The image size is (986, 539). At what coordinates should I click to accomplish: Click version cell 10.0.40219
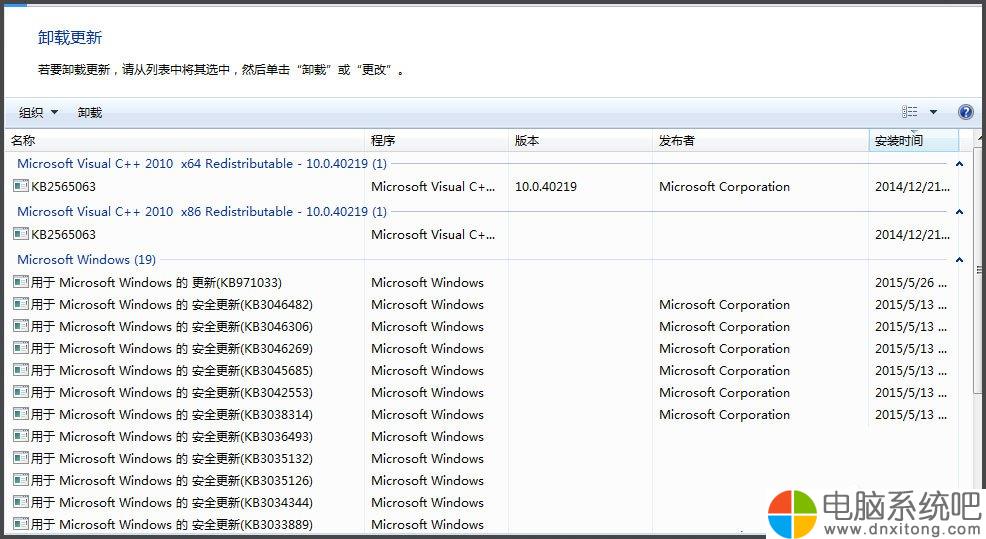click(x=546, y=186)
